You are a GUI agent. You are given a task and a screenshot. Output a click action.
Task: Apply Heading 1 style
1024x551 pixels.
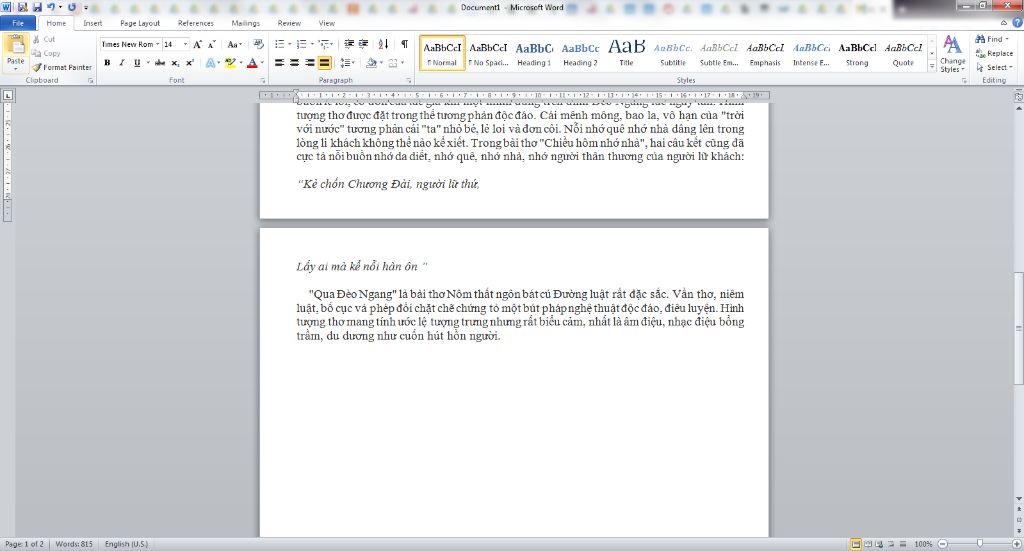click(534, 54)
